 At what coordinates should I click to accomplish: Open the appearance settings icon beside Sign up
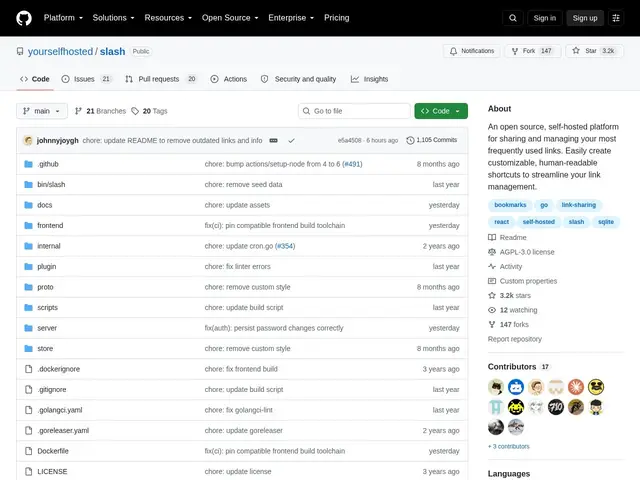(x=616, y=18)
